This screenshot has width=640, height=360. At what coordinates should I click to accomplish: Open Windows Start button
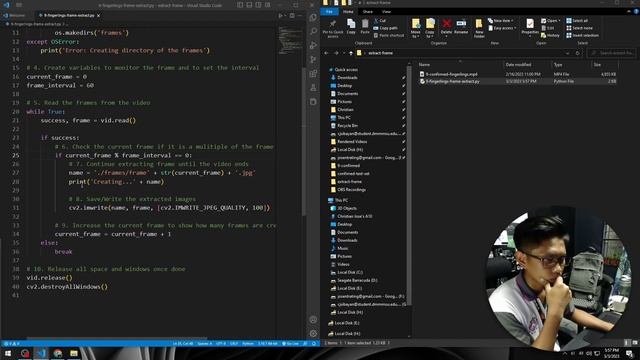8,353
